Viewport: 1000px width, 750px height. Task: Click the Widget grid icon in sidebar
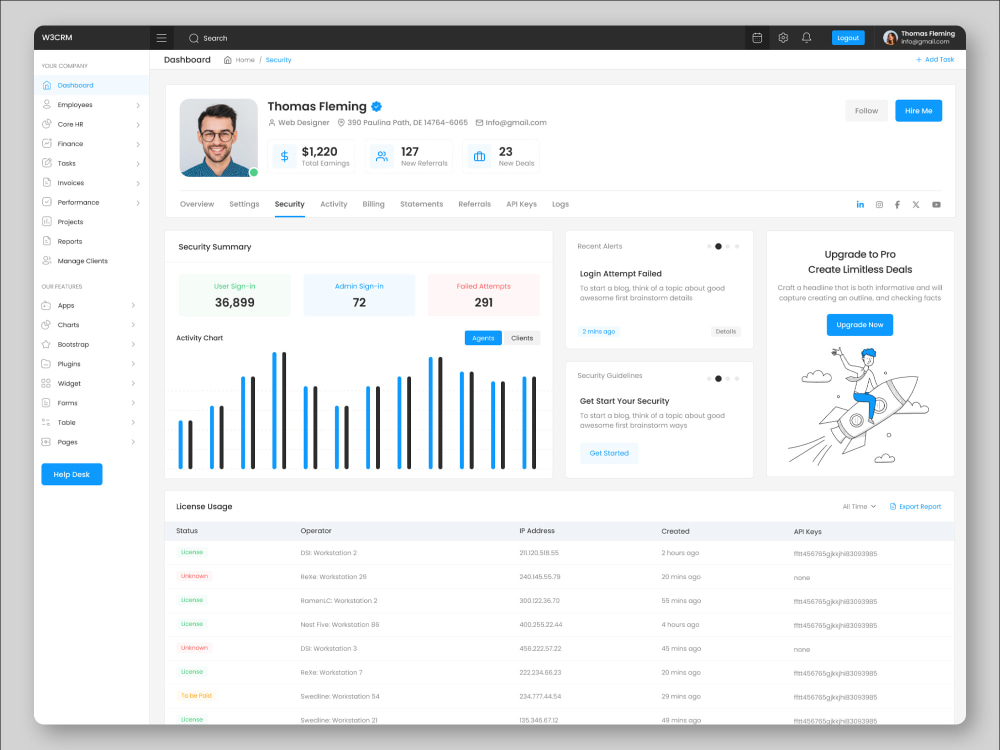point(46,383)
